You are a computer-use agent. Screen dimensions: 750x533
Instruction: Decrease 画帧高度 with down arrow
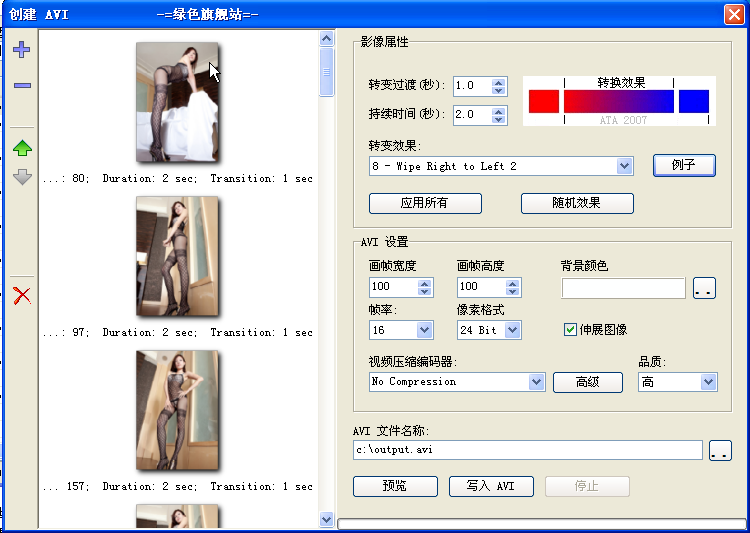[x=512, y=292]
